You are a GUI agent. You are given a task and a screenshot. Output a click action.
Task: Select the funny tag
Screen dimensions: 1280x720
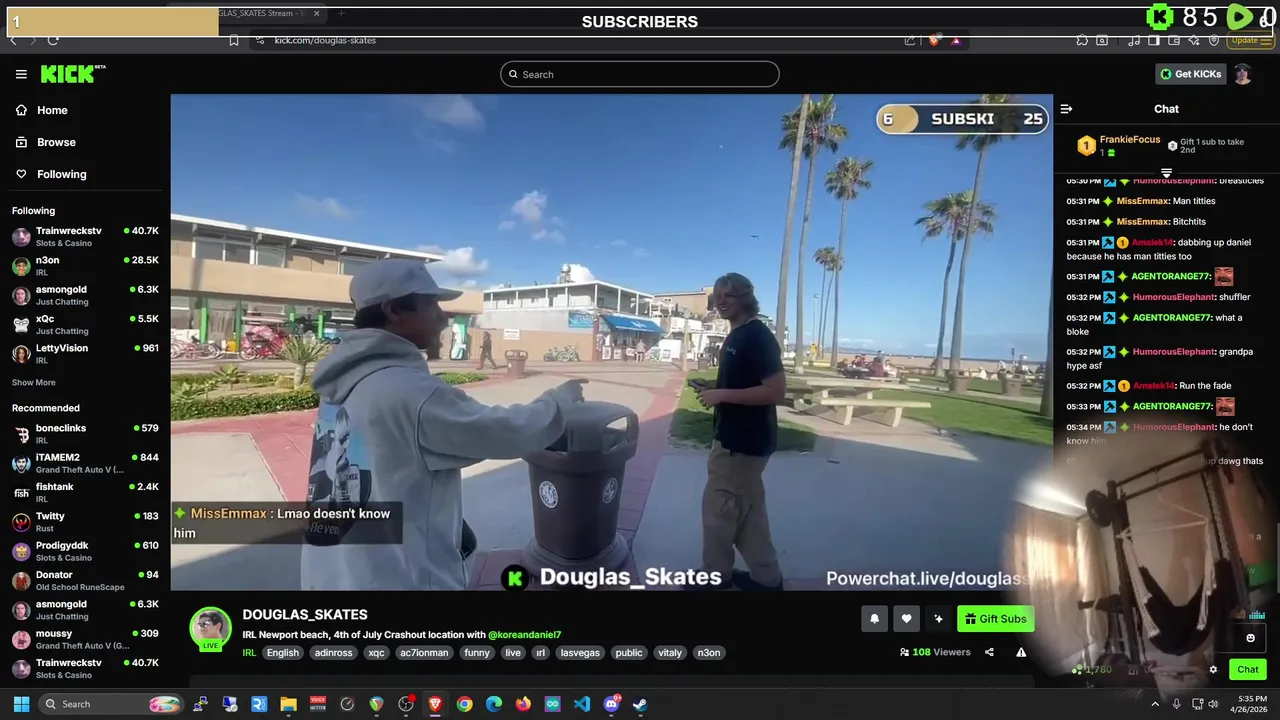[x=477, y=653]
